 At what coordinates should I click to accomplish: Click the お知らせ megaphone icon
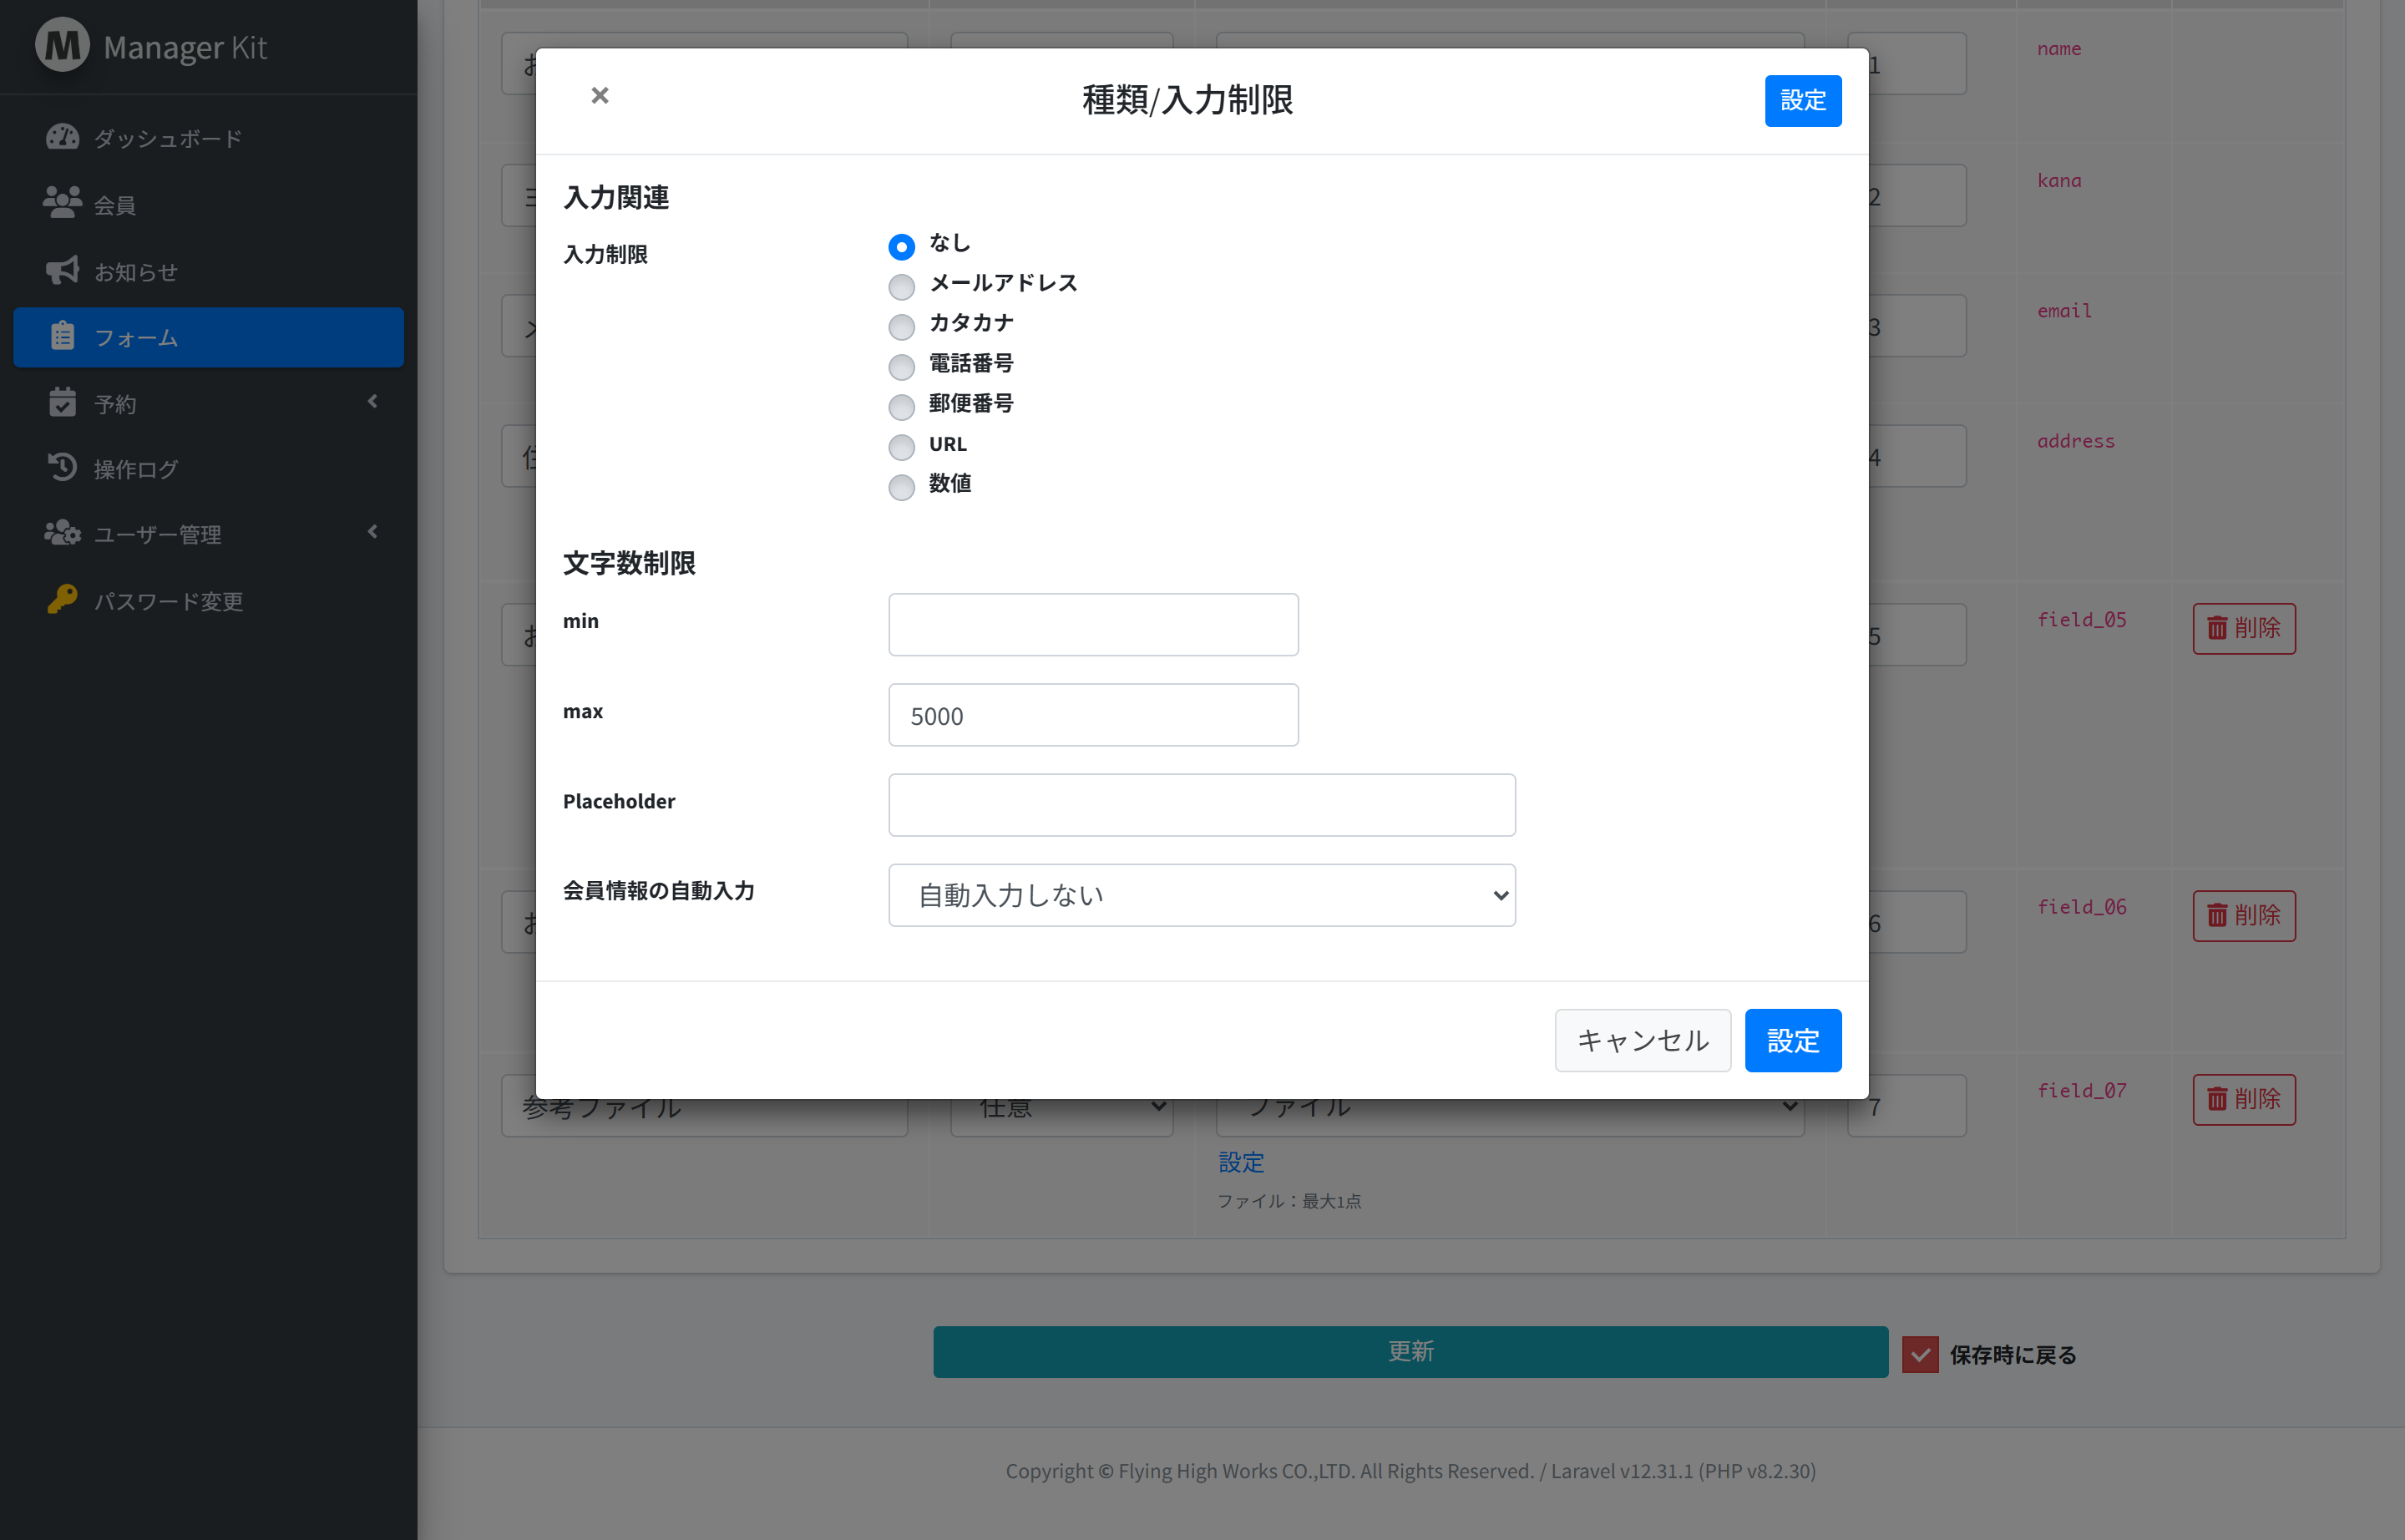click(x=62, y=270)
